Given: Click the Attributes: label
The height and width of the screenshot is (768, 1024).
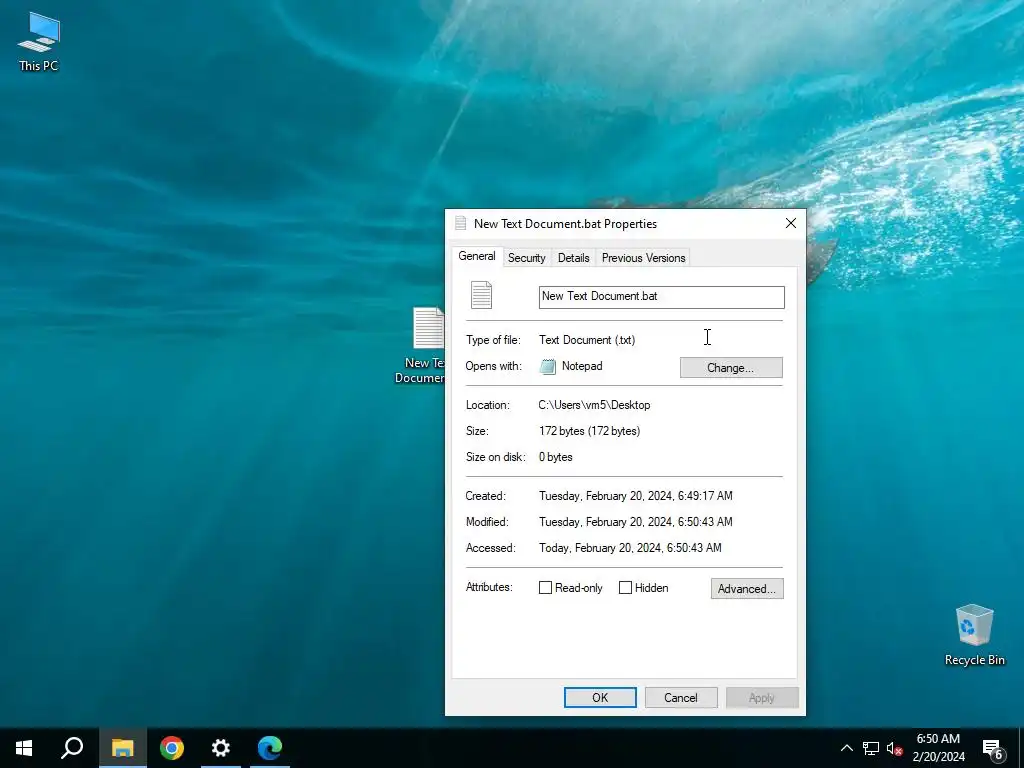Looking at the screenshot, I should point(489,587).
